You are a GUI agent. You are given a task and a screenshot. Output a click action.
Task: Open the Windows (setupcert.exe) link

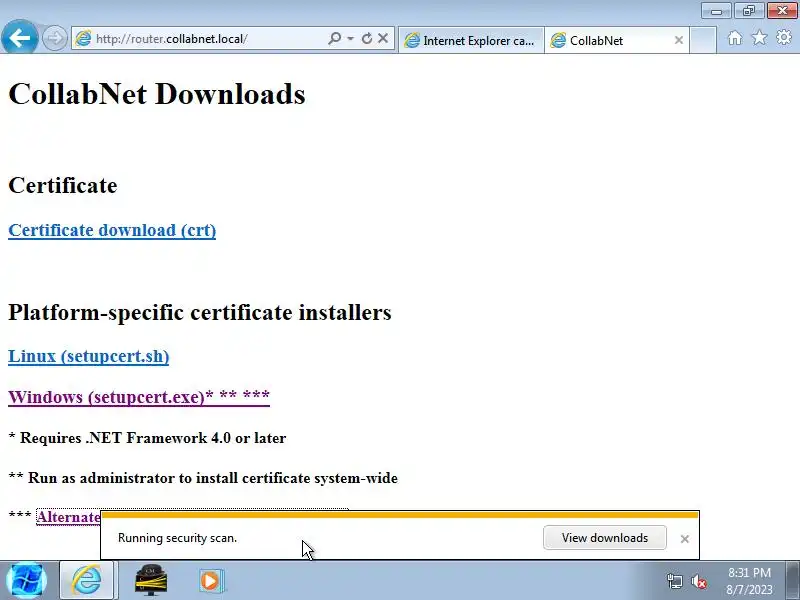(x=139, y=396)
